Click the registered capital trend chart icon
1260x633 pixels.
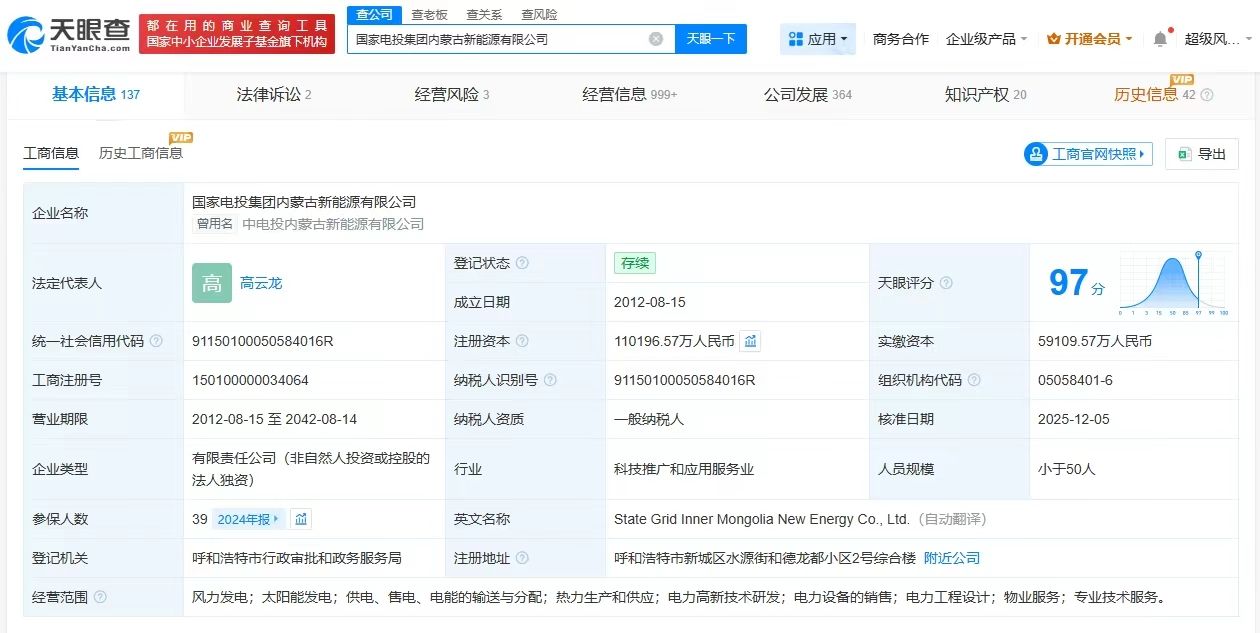pos(751,342)
